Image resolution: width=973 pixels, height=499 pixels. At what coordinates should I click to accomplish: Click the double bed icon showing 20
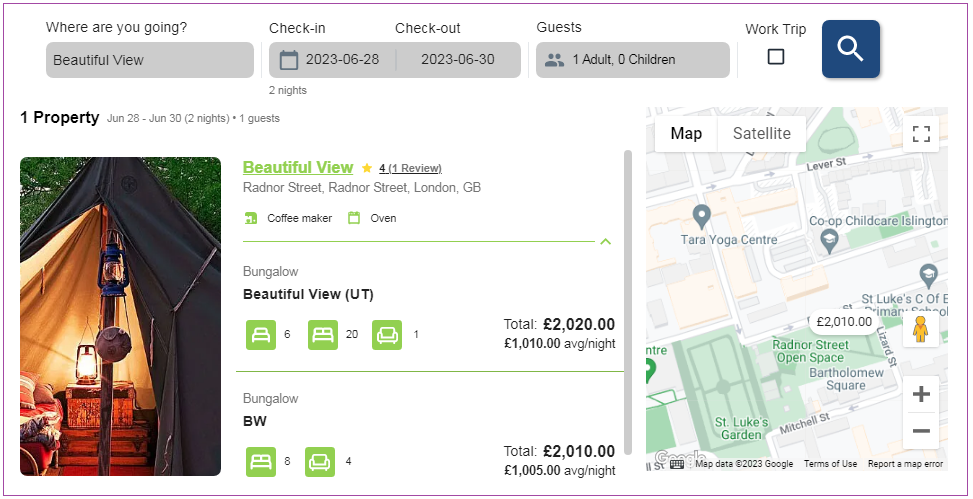click(x=323, y=335)
